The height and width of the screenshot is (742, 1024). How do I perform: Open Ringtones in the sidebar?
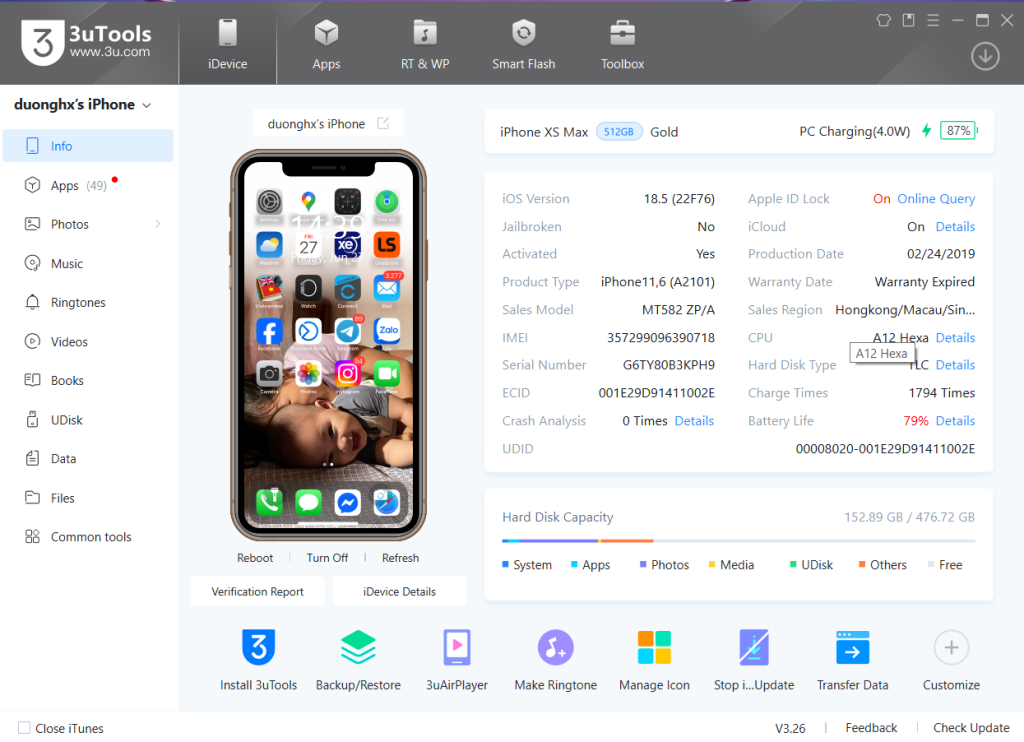pos(88,302)
